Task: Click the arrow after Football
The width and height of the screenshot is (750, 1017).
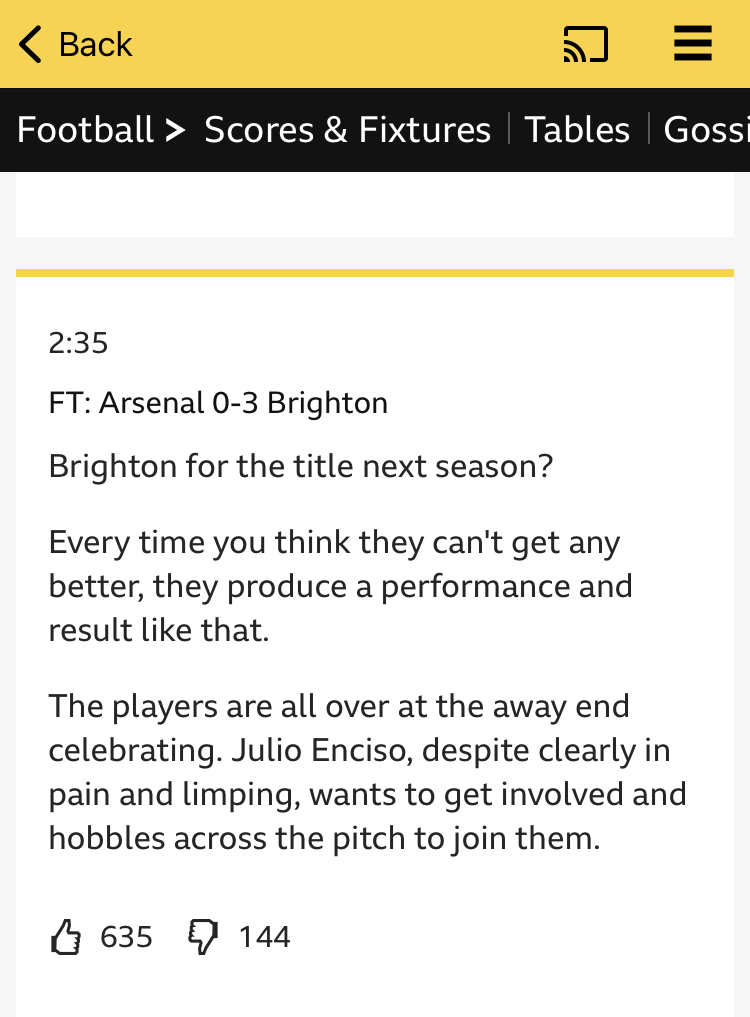Action: 175,130
